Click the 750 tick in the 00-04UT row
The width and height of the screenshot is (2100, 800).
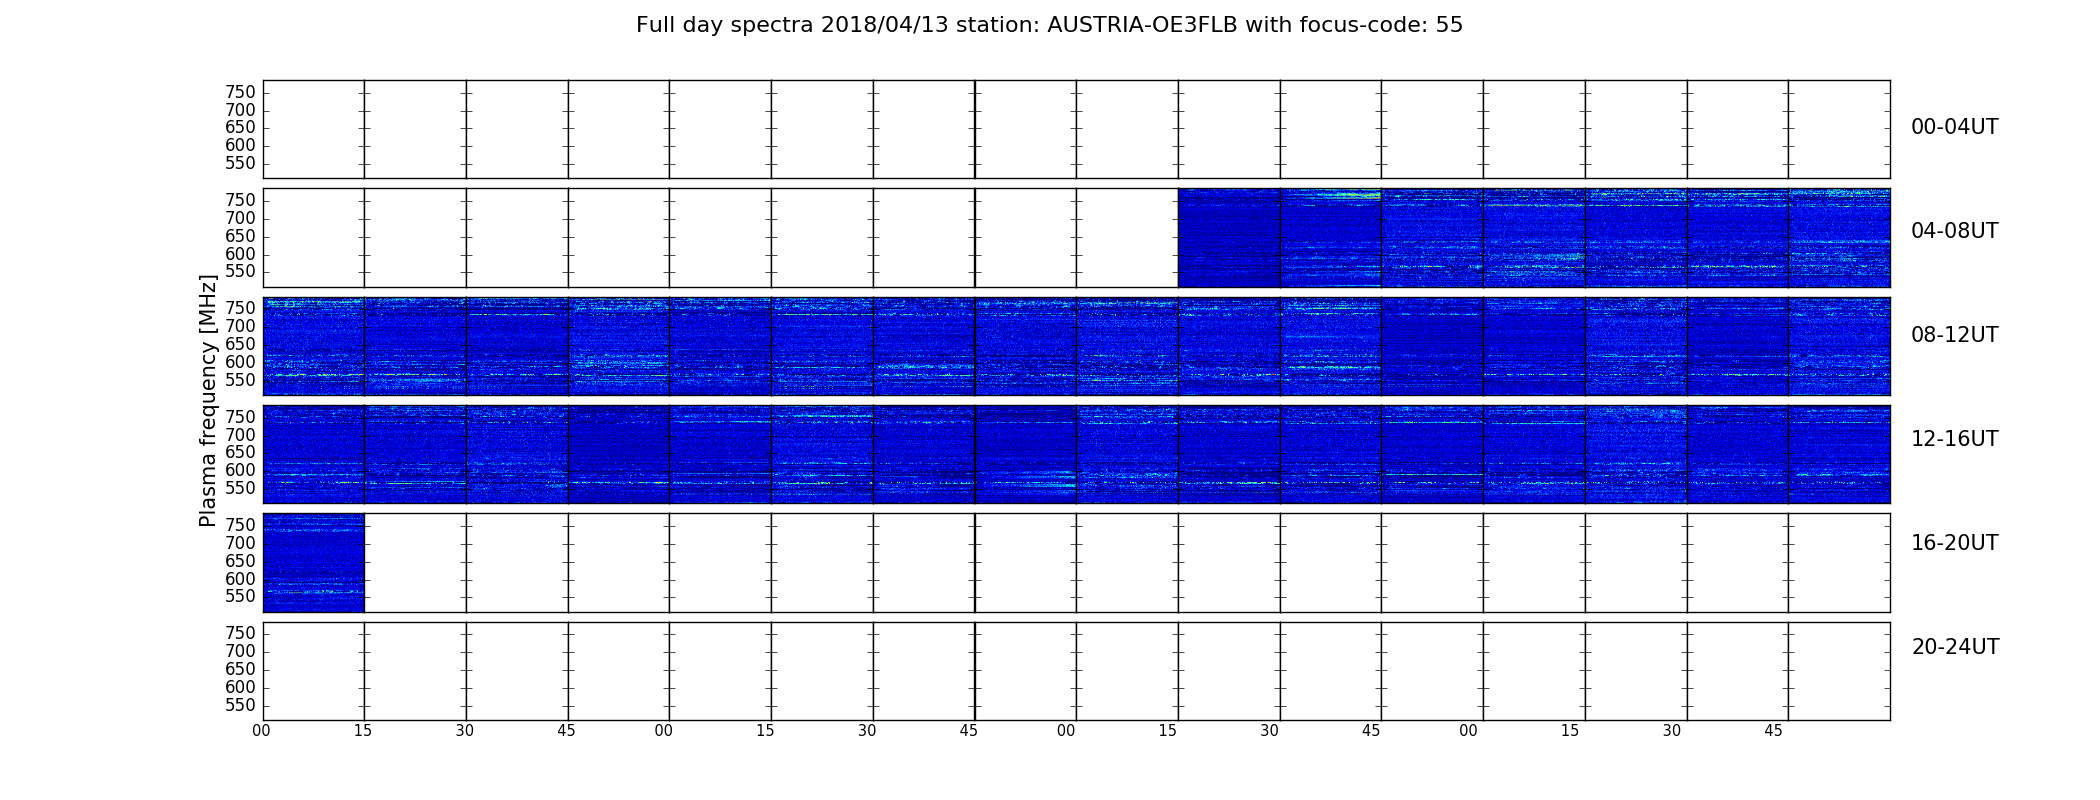240,92
